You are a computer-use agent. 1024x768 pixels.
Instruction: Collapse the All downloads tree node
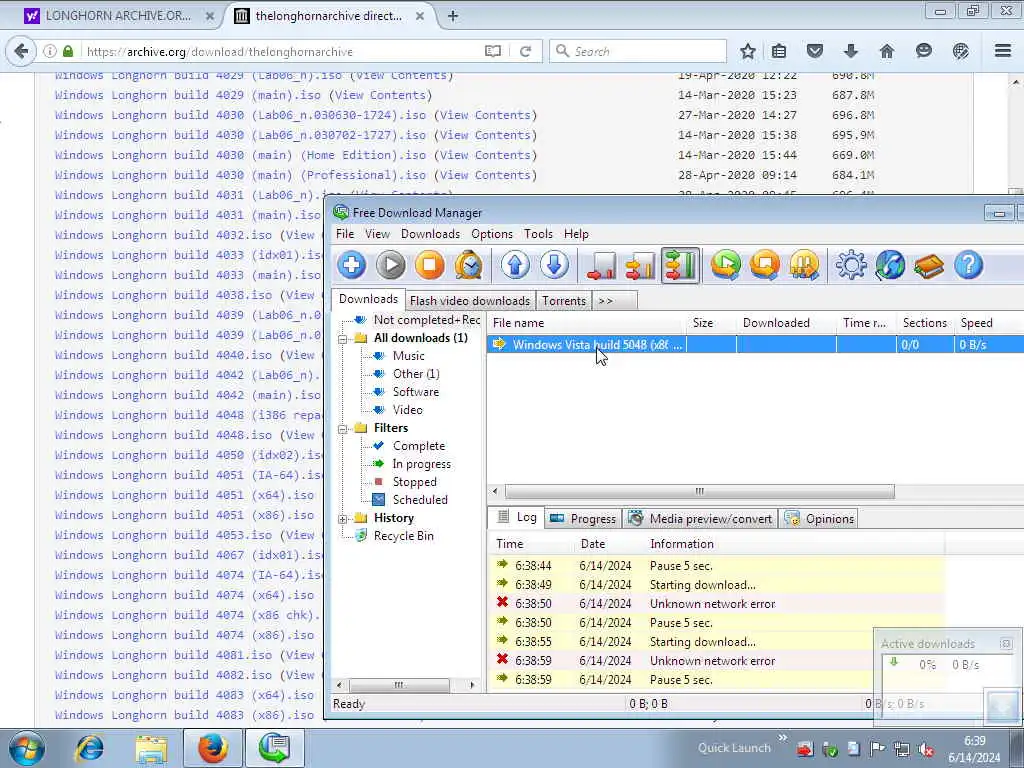coord(342,338)
